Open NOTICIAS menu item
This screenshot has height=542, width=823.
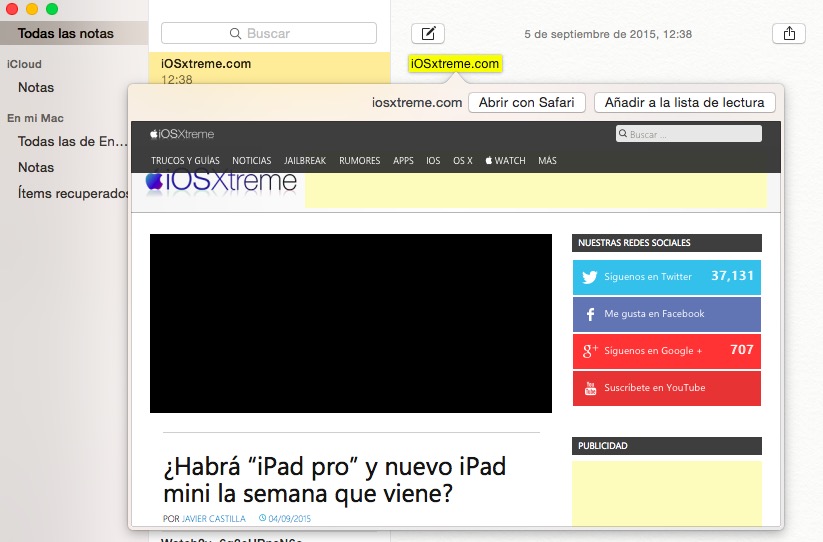tap(251, 161)
